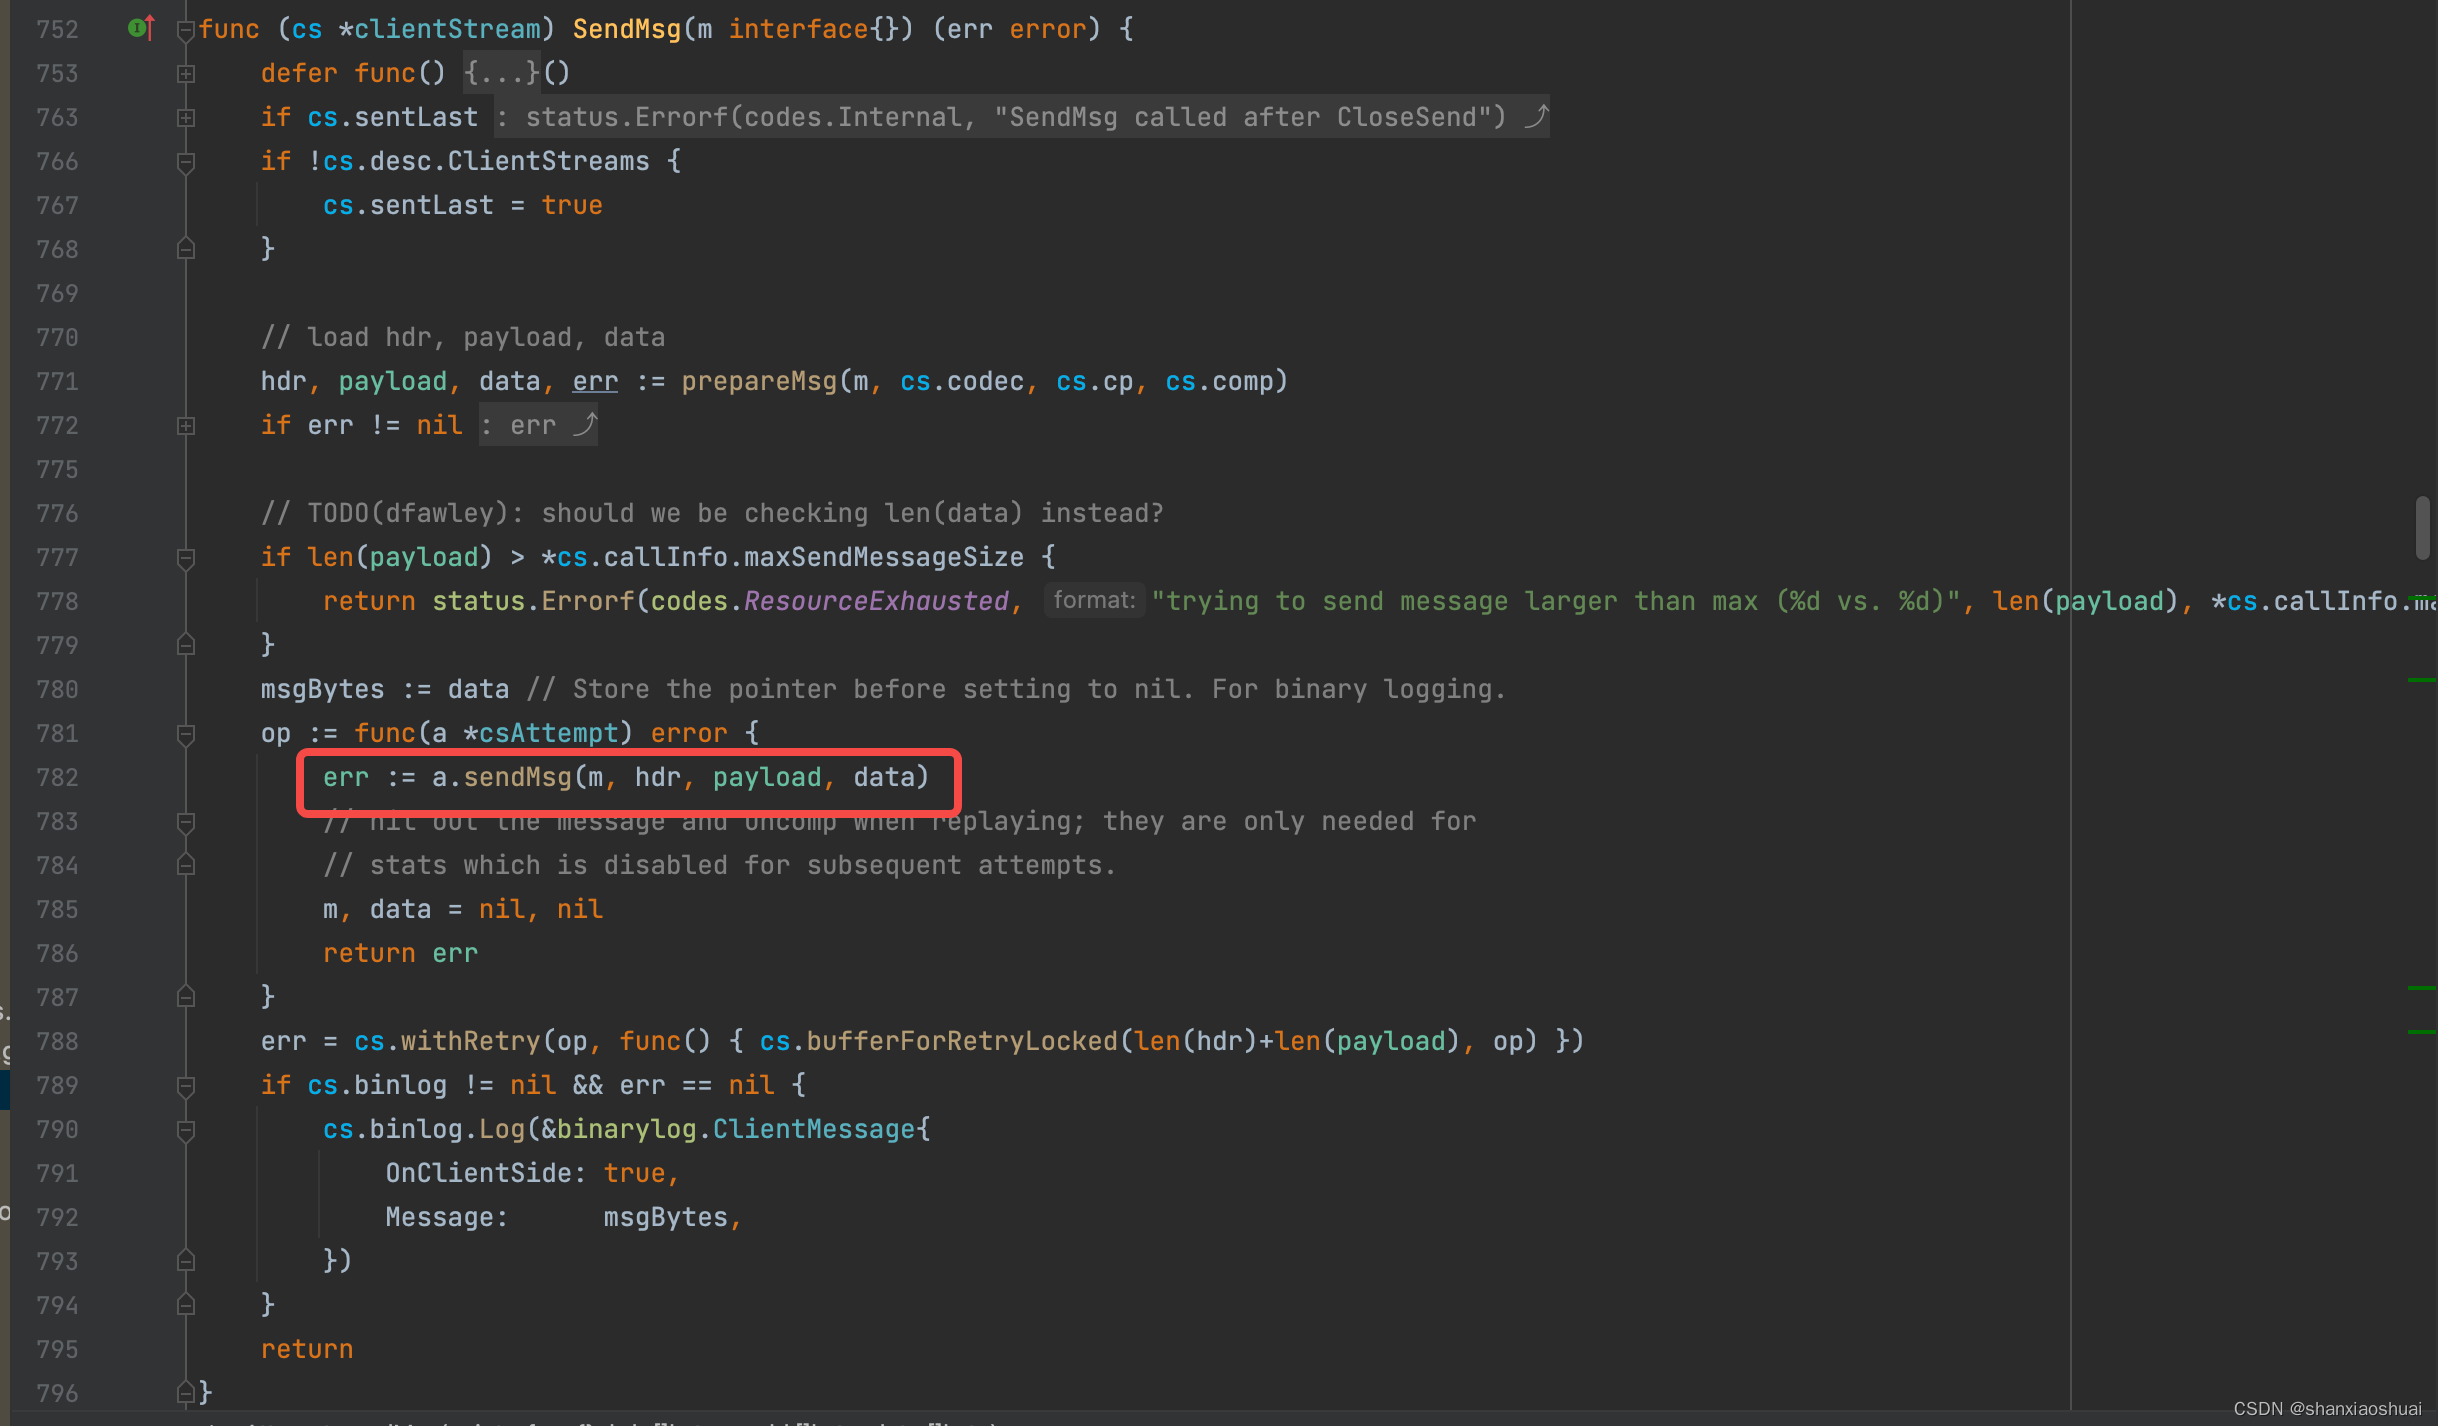
Task: Click the ResourceExhausted constant
Action: pyautogui.click(x=876, y=601)
